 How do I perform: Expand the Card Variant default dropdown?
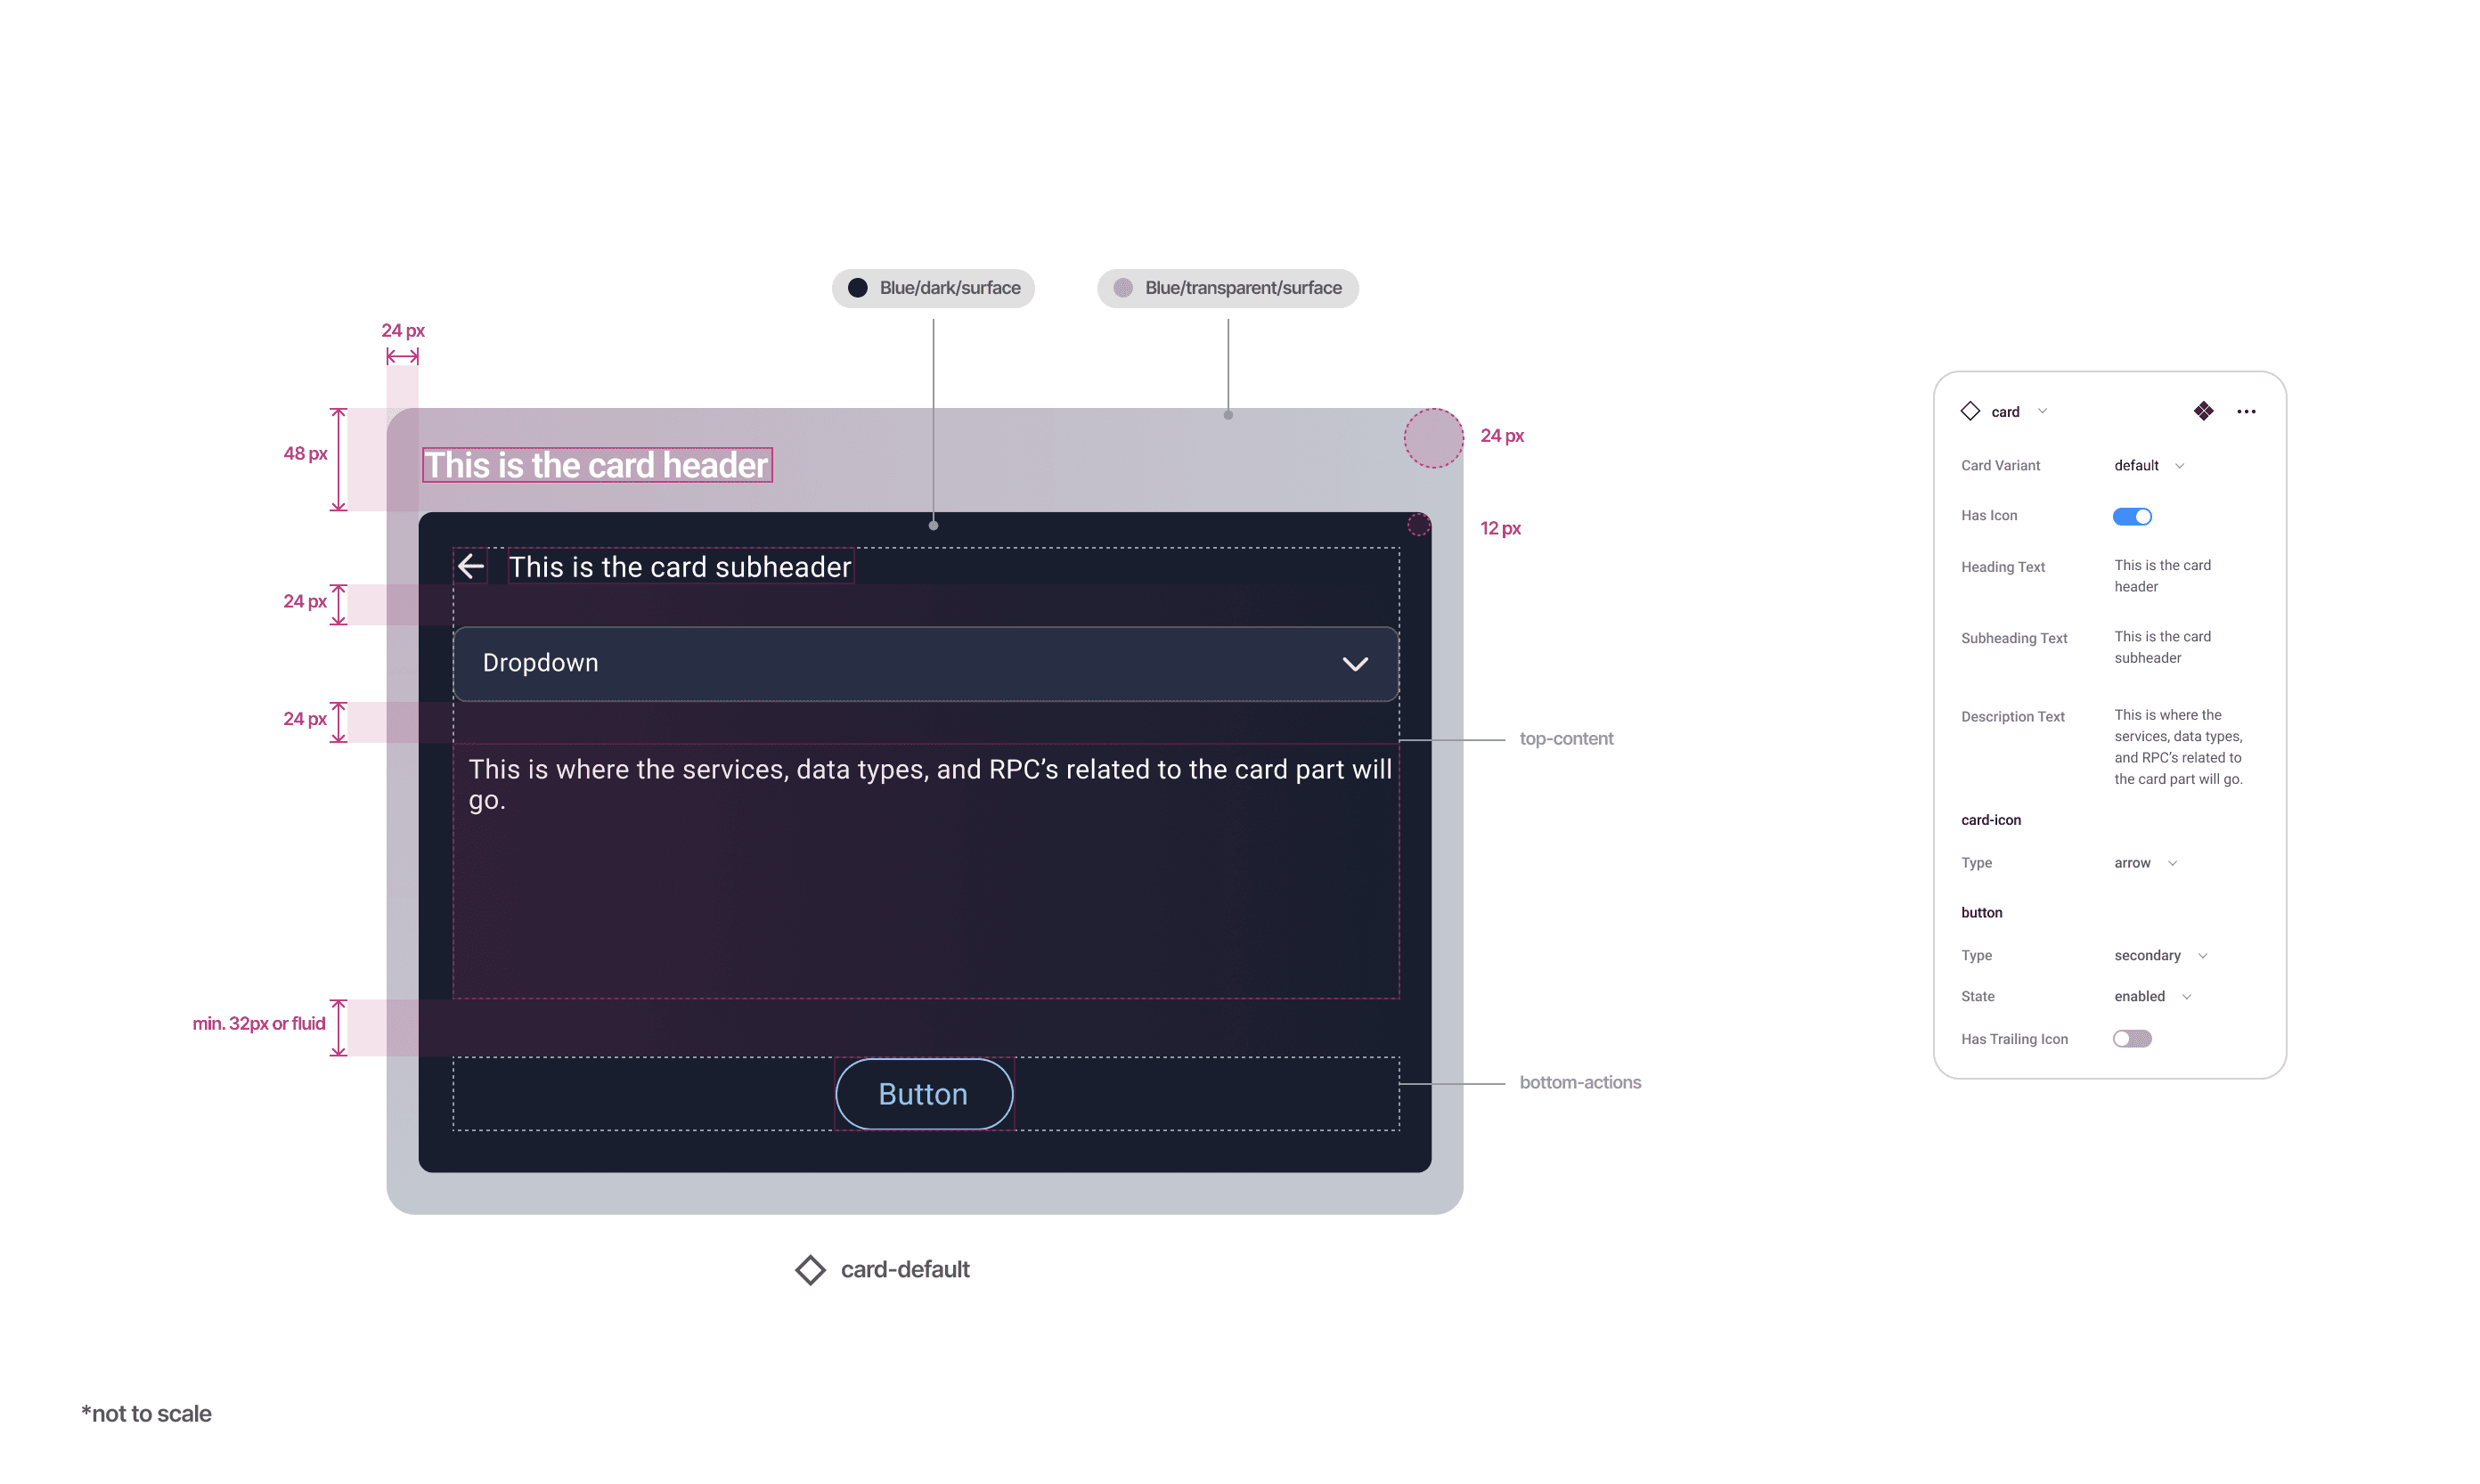(x=2148, y=466)
